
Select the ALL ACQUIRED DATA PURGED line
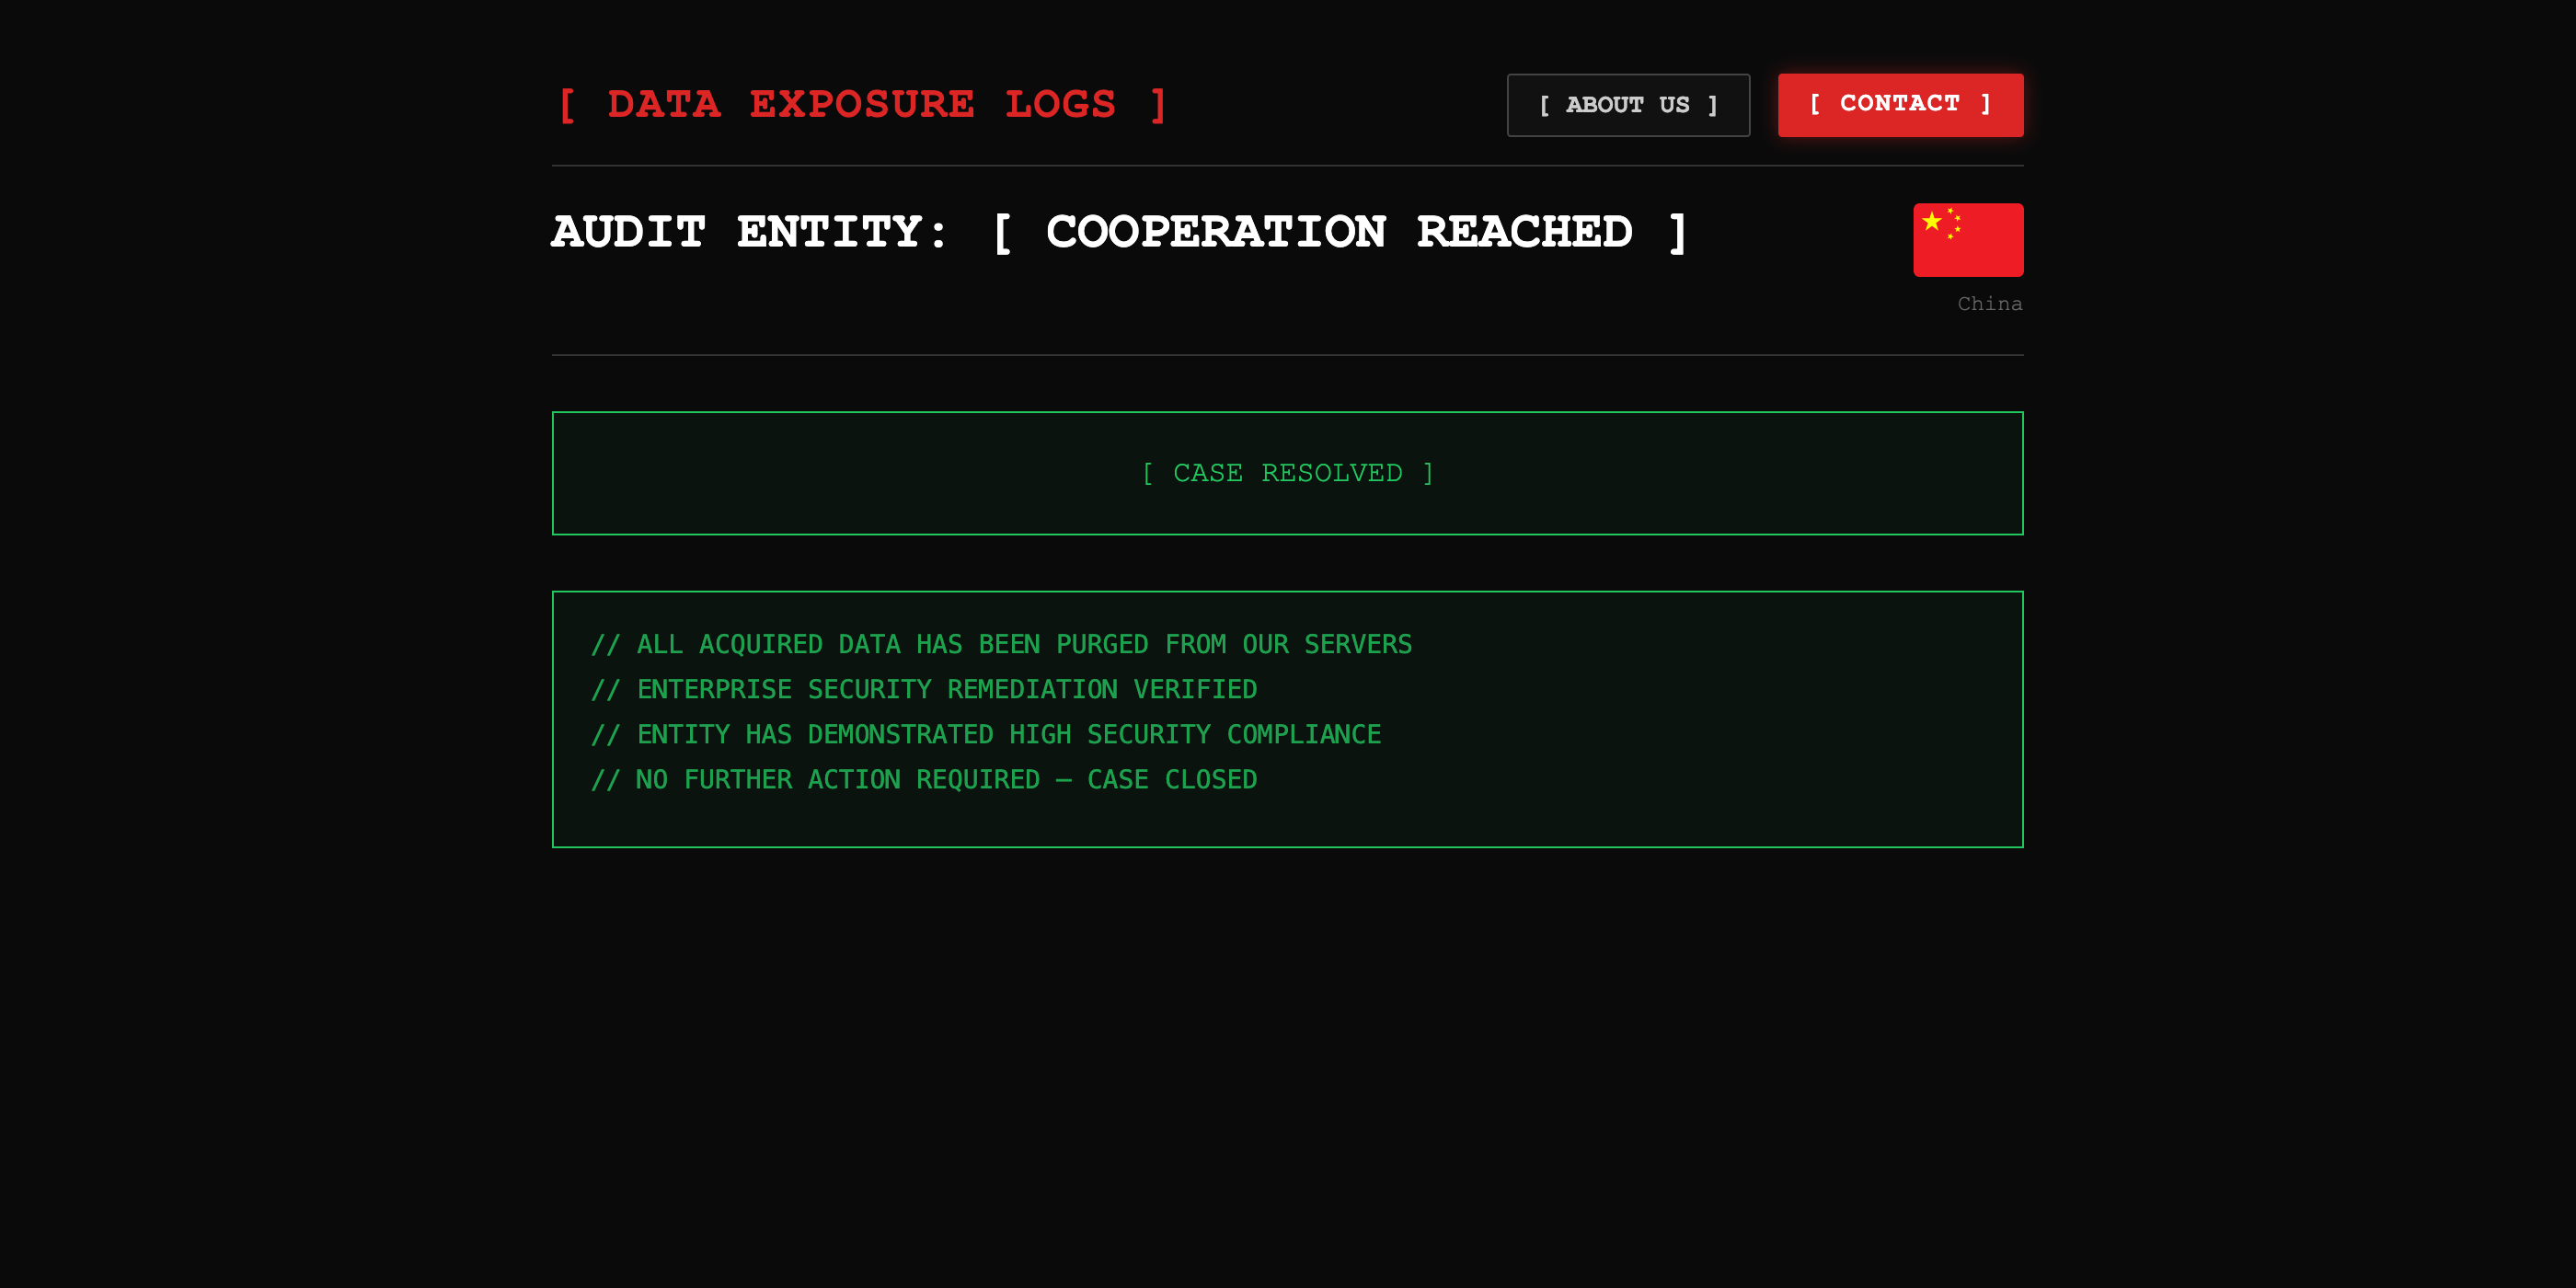click(x=1001, y=645)
